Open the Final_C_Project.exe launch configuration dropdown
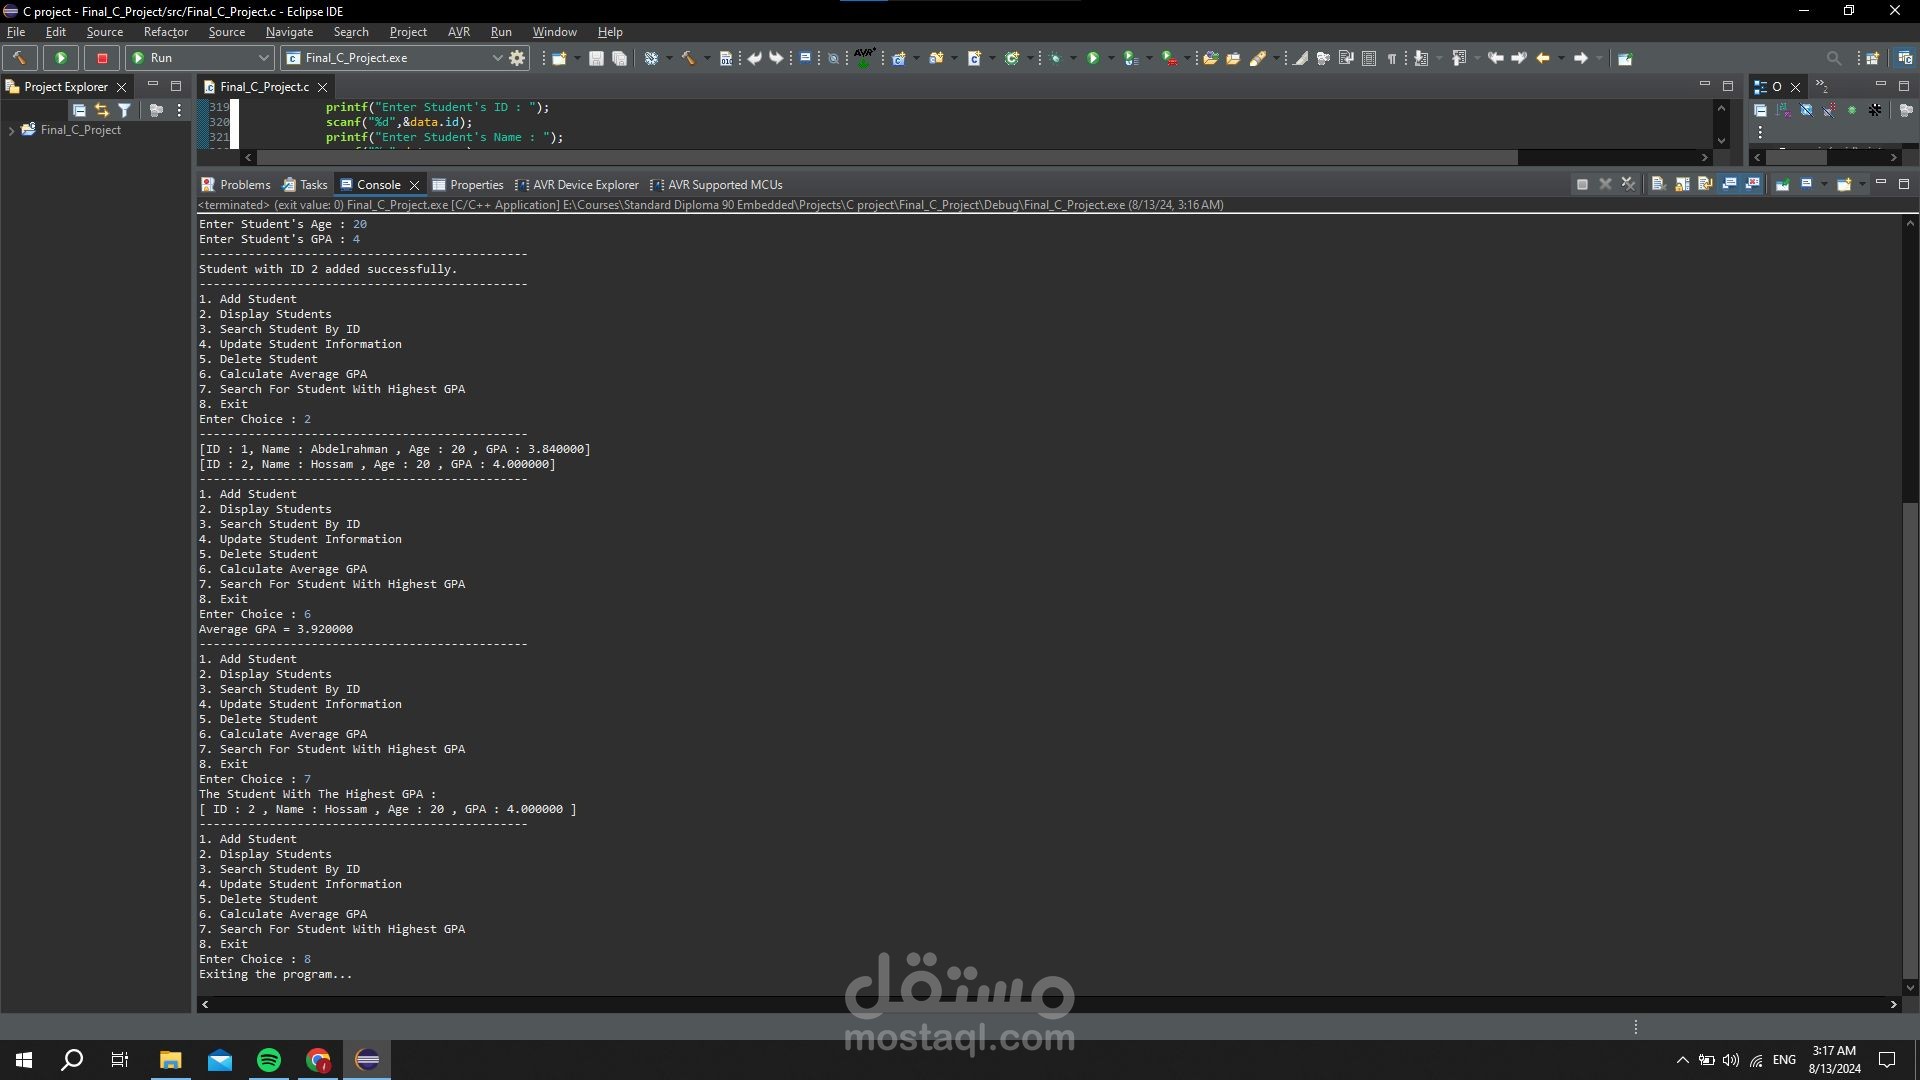 tap(497, 58)
